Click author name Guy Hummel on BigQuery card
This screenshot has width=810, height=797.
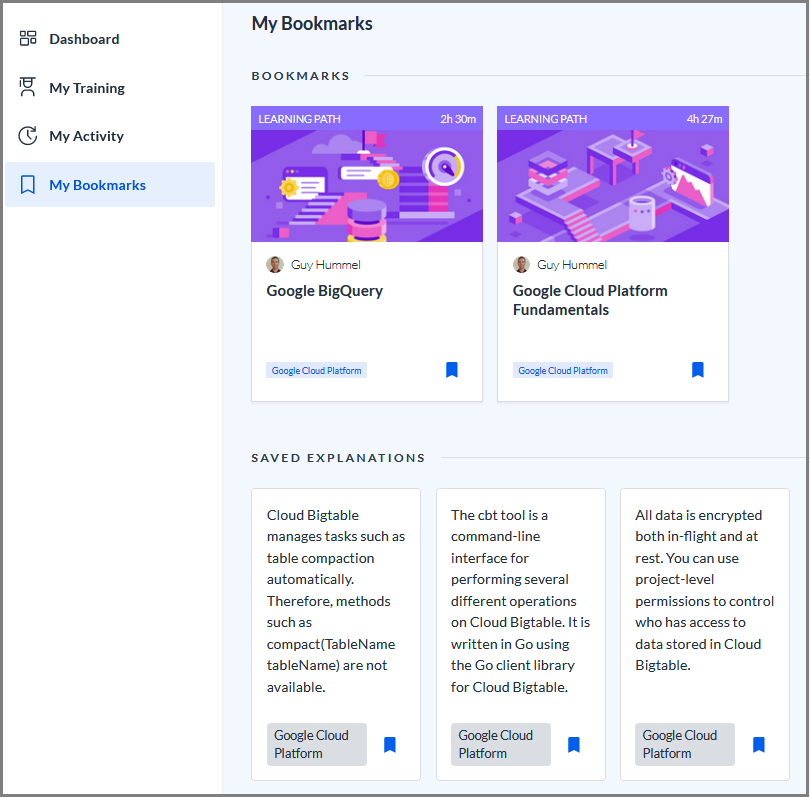(325, 265)
